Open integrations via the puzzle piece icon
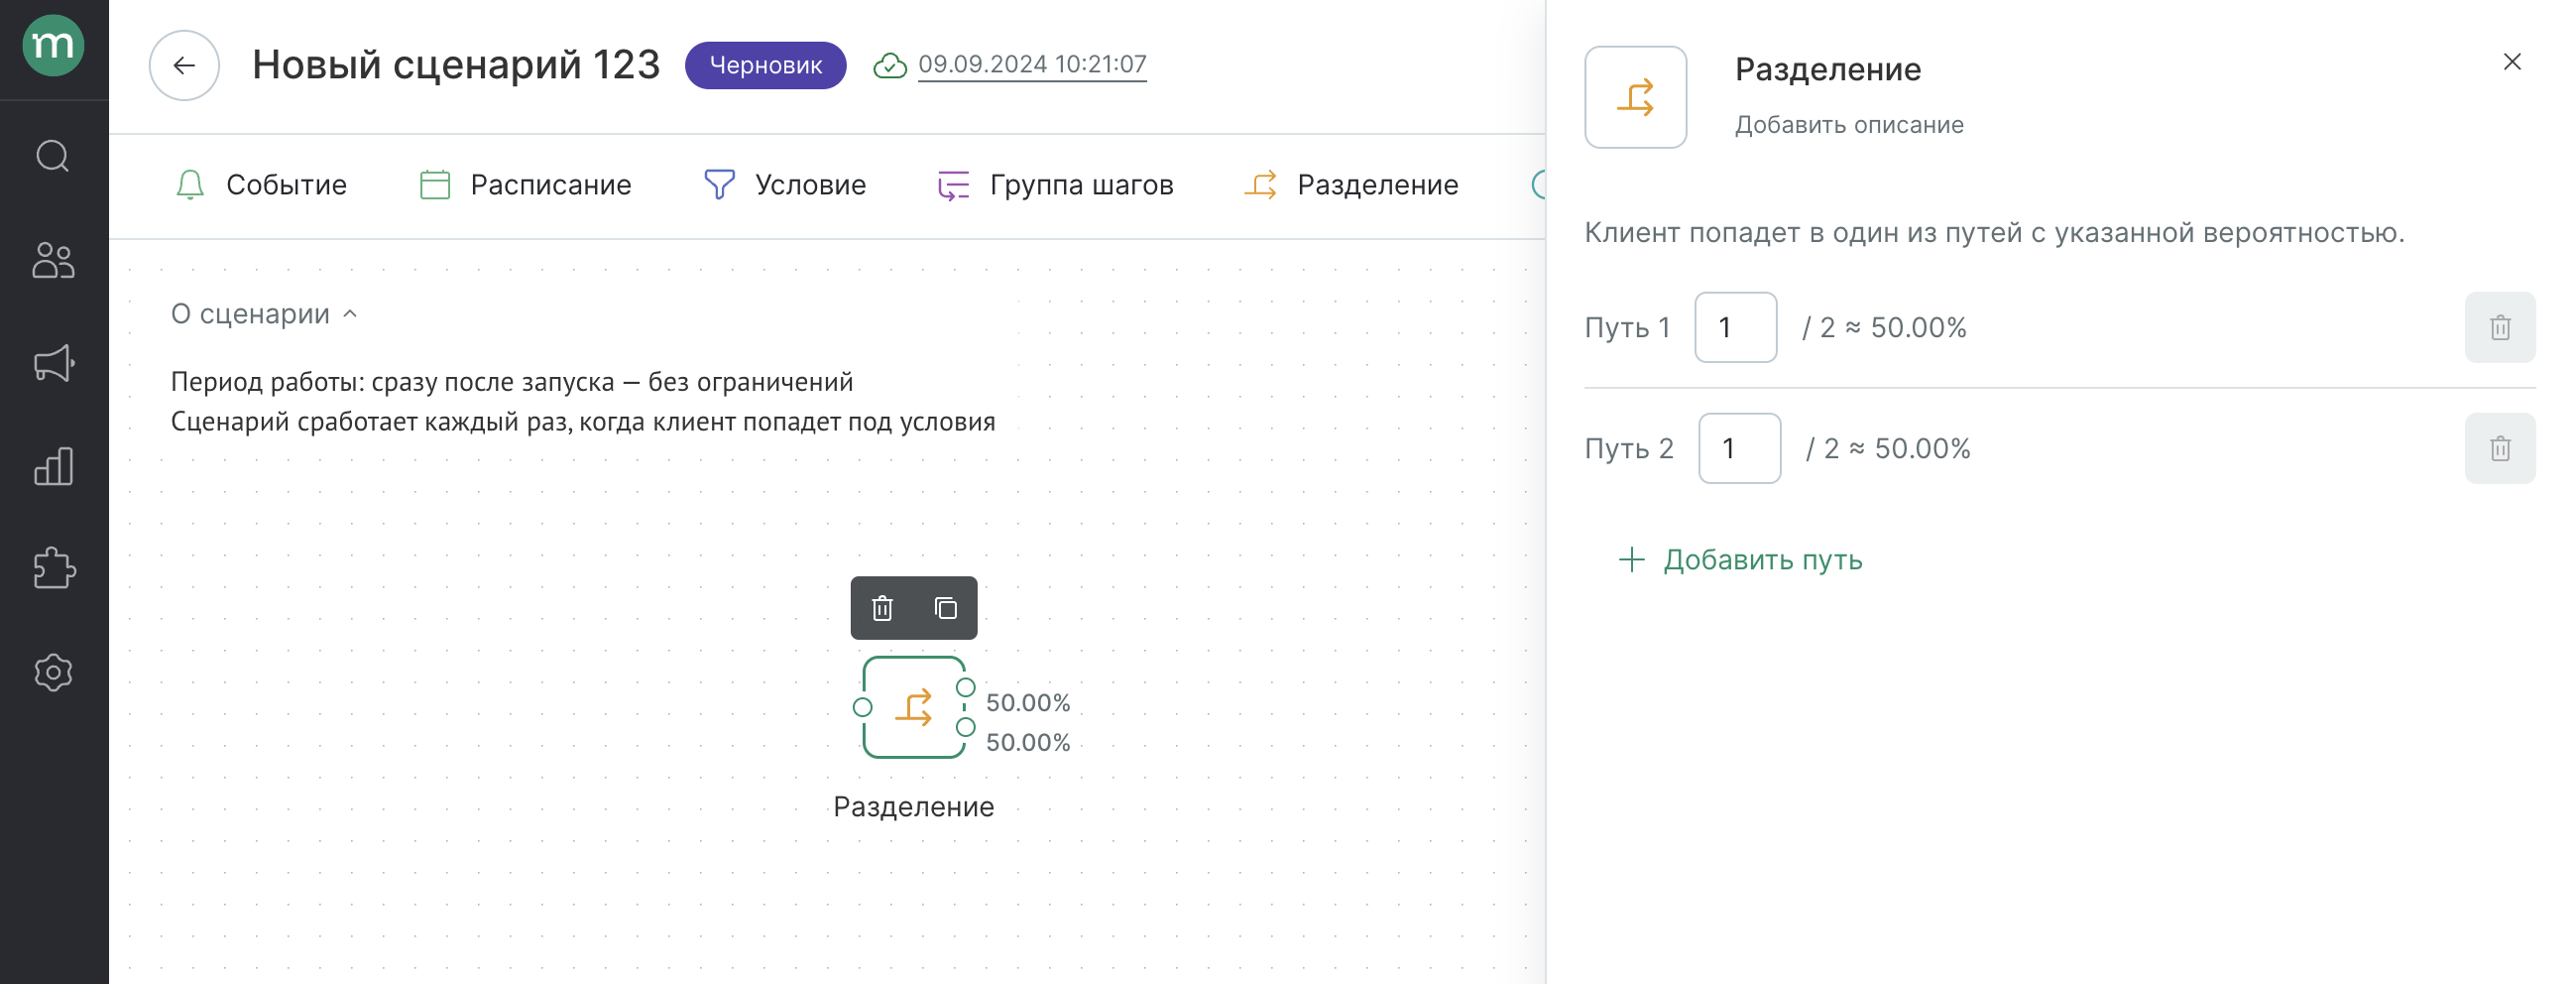This screenshot has height=984, width=2576. (x=53, y=569)
